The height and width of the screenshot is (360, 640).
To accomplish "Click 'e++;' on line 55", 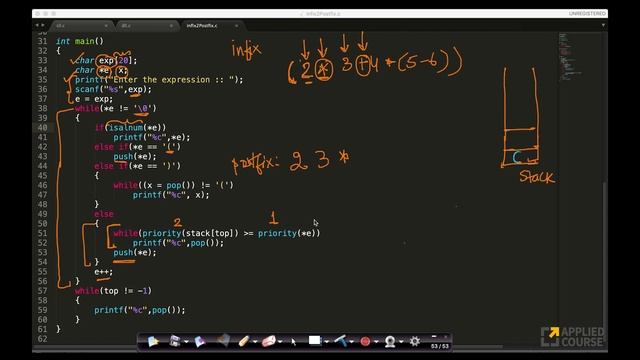I will coord(104,272).
